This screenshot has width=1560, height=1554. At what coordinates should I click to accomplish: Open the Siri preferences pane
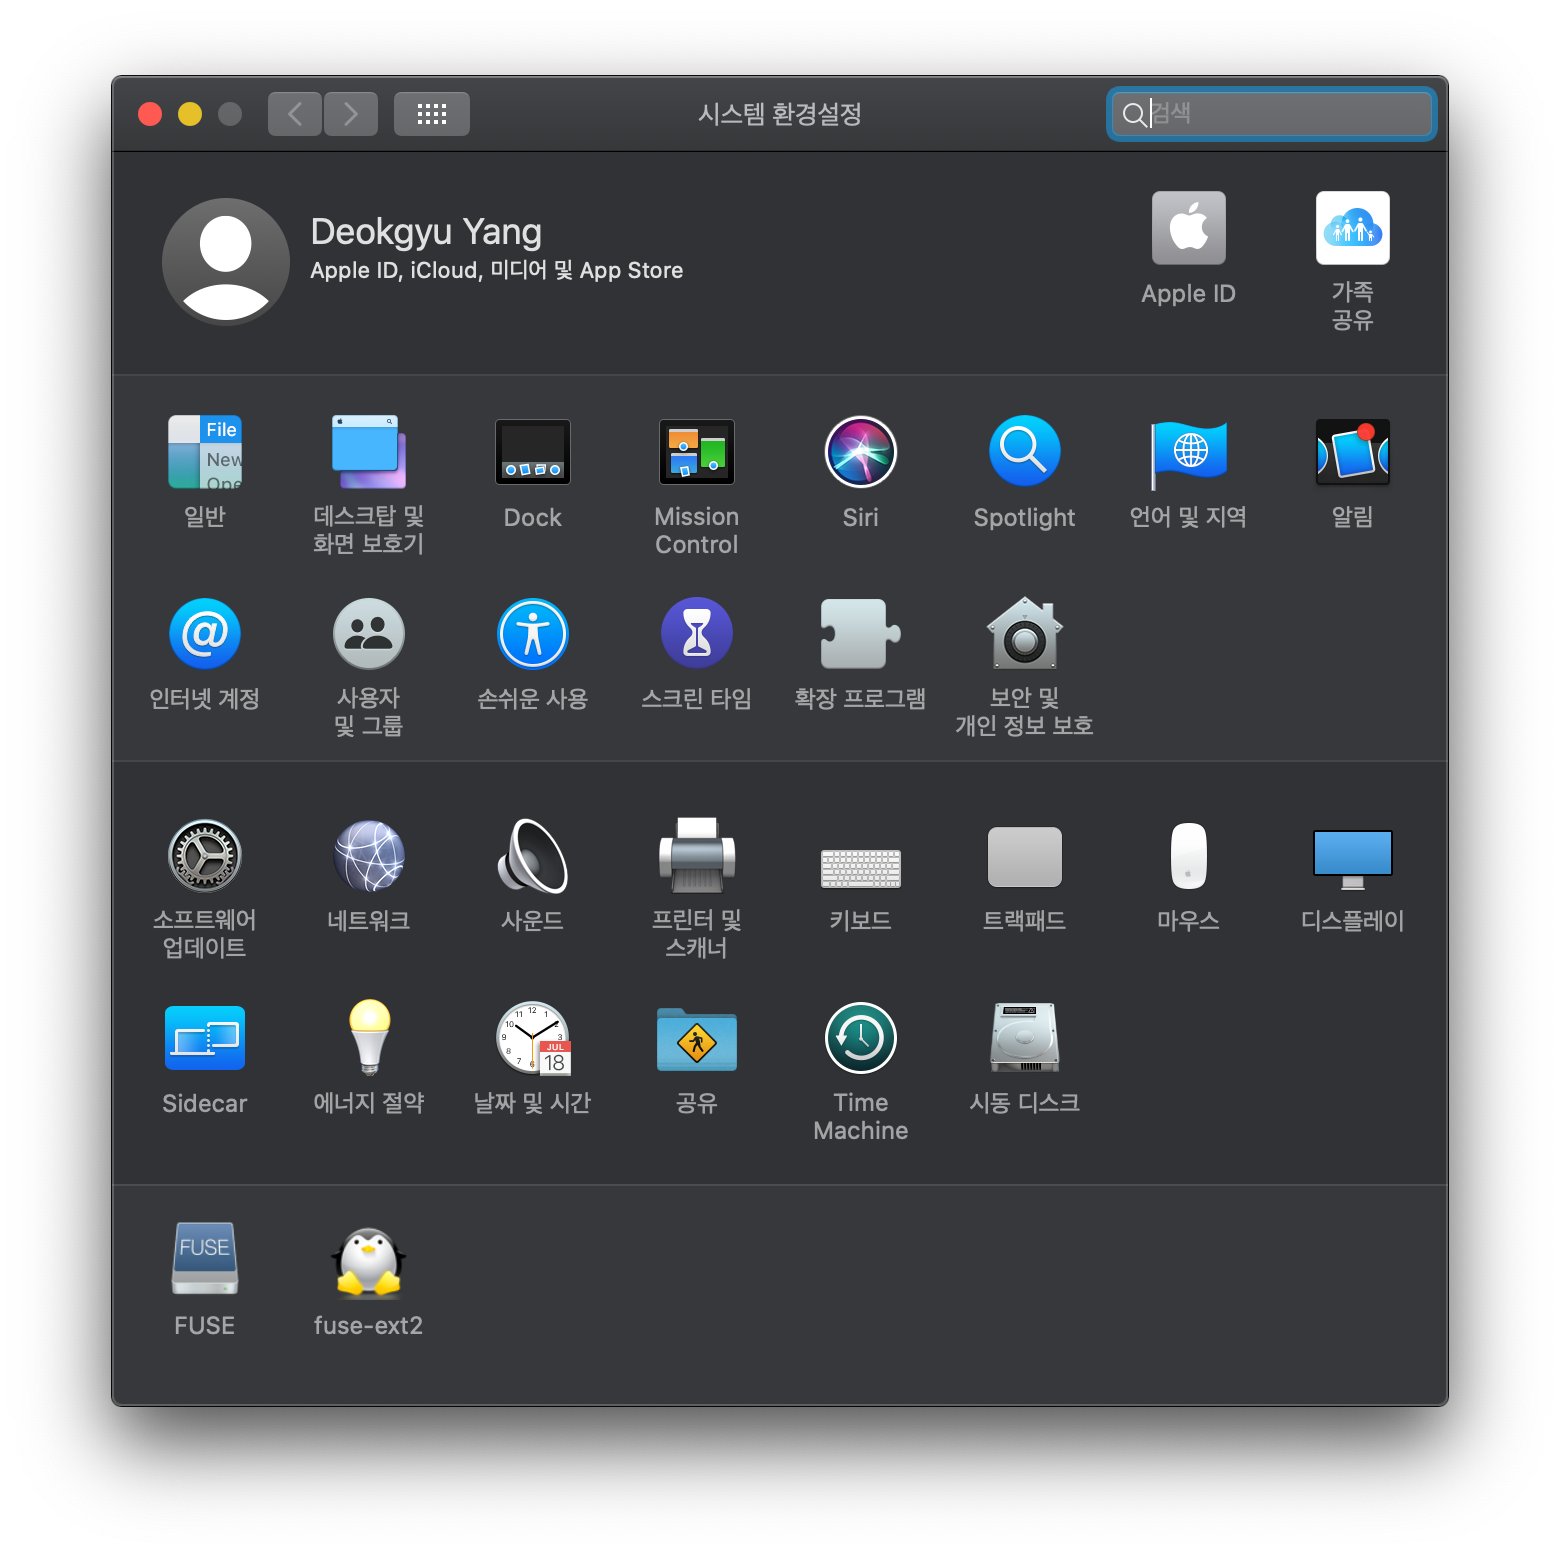tap(861, 452)
